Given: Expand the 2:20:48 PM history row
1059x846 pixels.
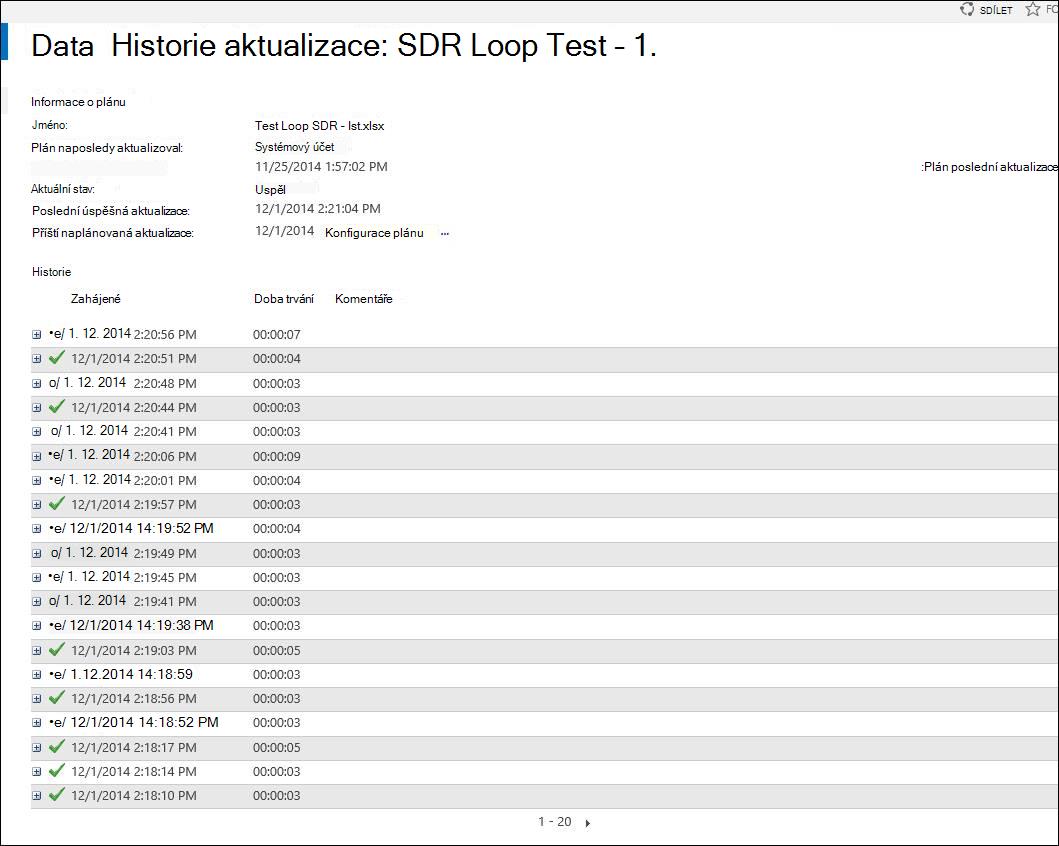Looking at the screenshot, I should 36,384.
